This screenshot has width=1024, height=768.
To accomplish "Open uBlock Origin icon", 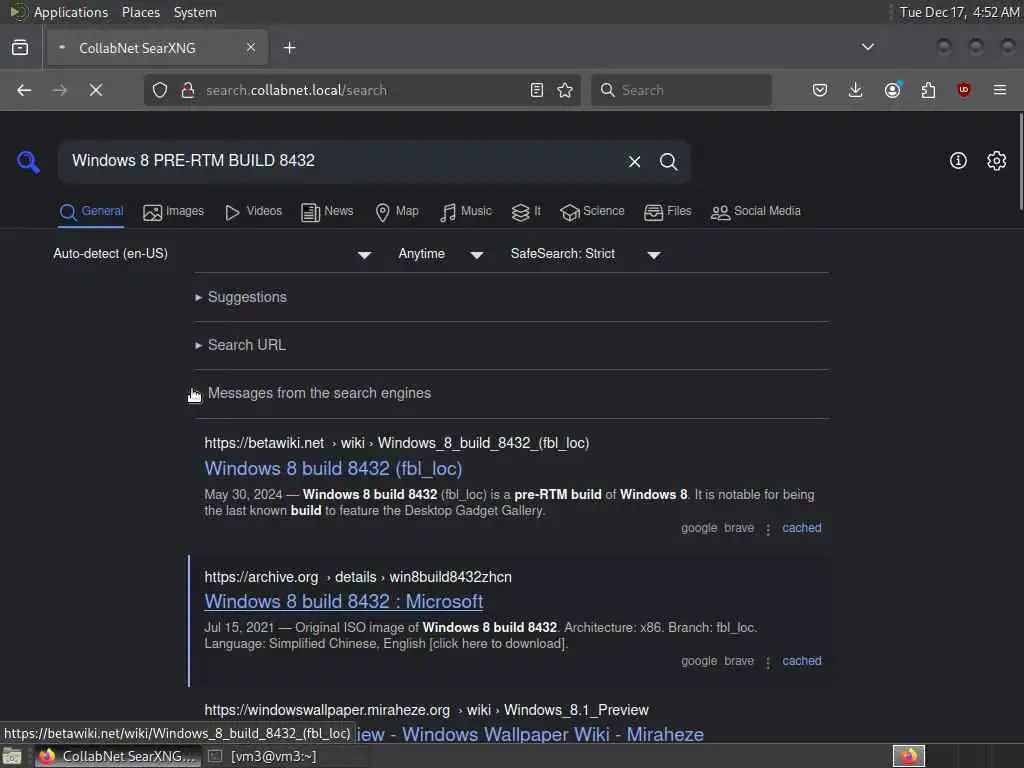I will click(x=964, y=90).
